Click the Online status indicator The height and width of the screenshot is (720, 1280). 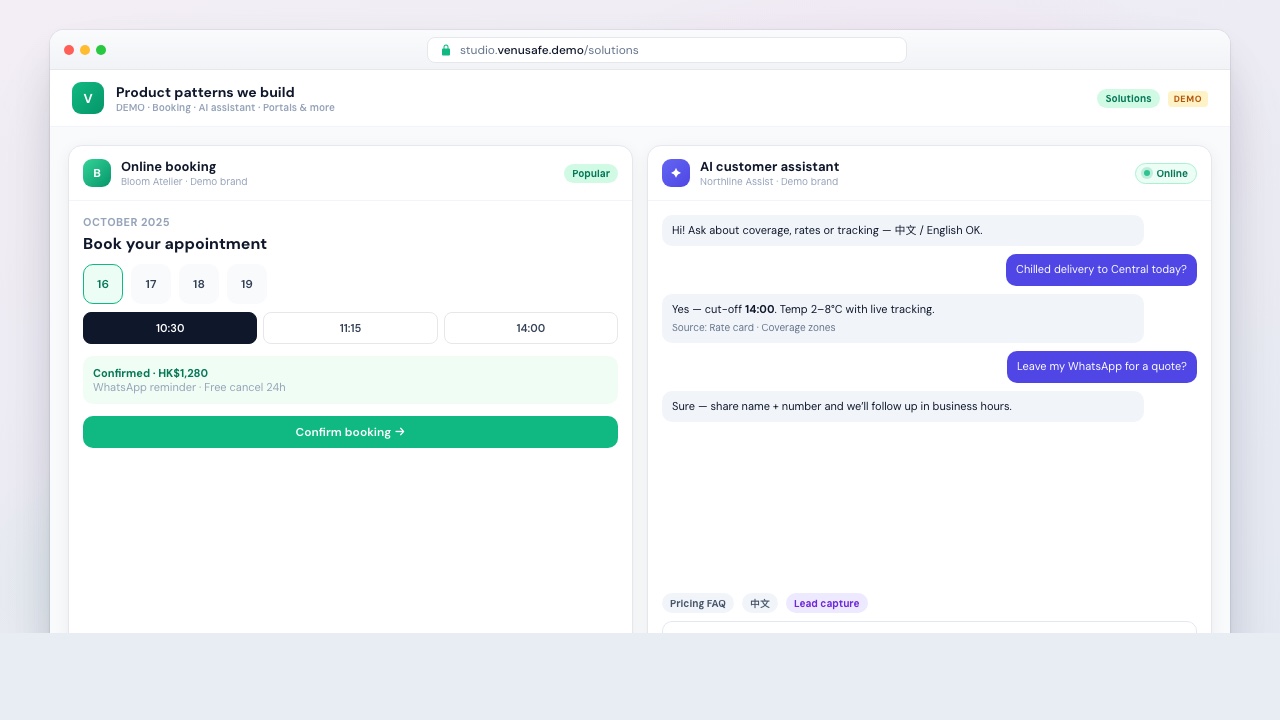pyautogui.click(x=1166, y=173)
